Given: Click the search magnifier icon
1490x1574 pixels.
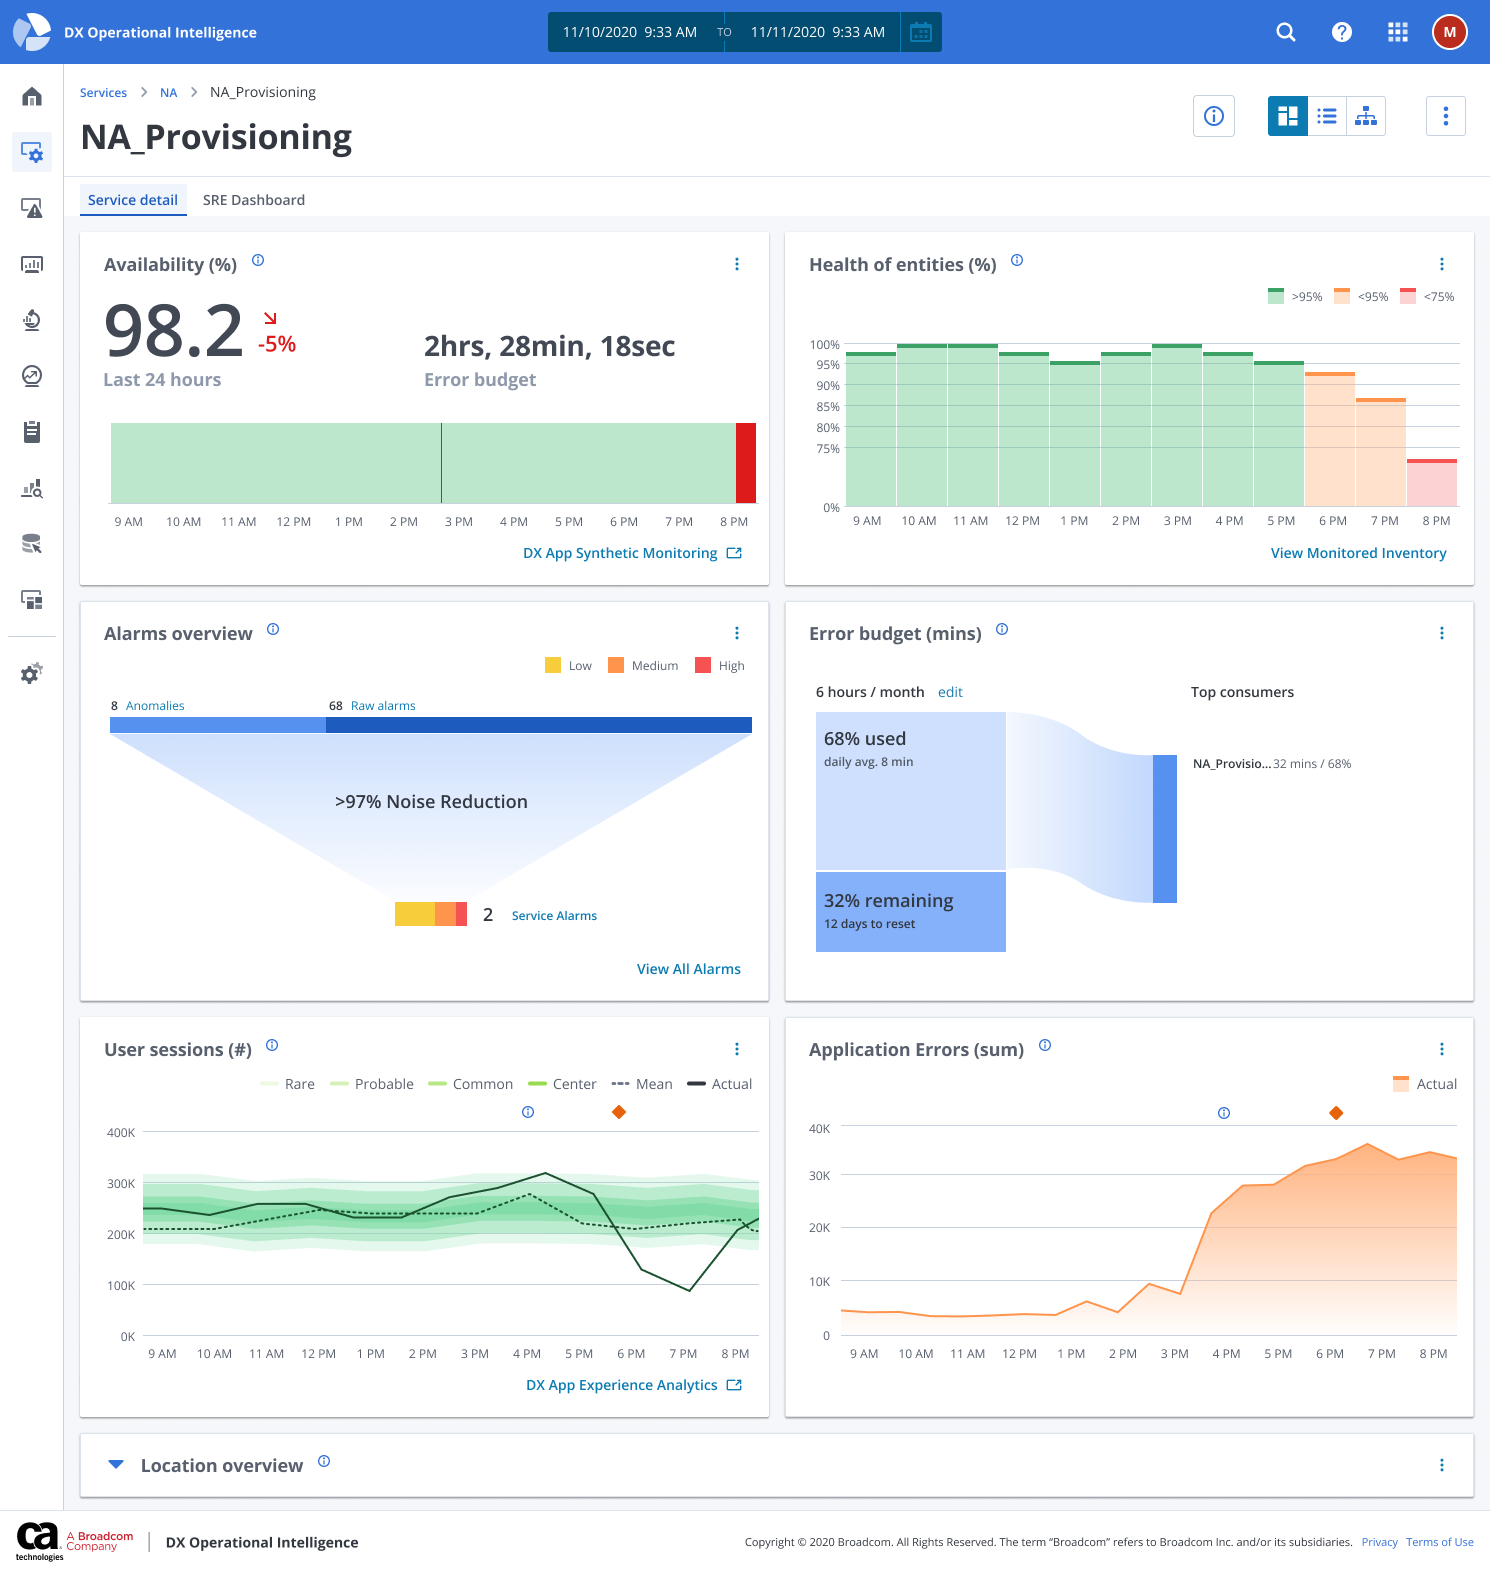Looking at the screenshot, I should [x=1286, y=32].
